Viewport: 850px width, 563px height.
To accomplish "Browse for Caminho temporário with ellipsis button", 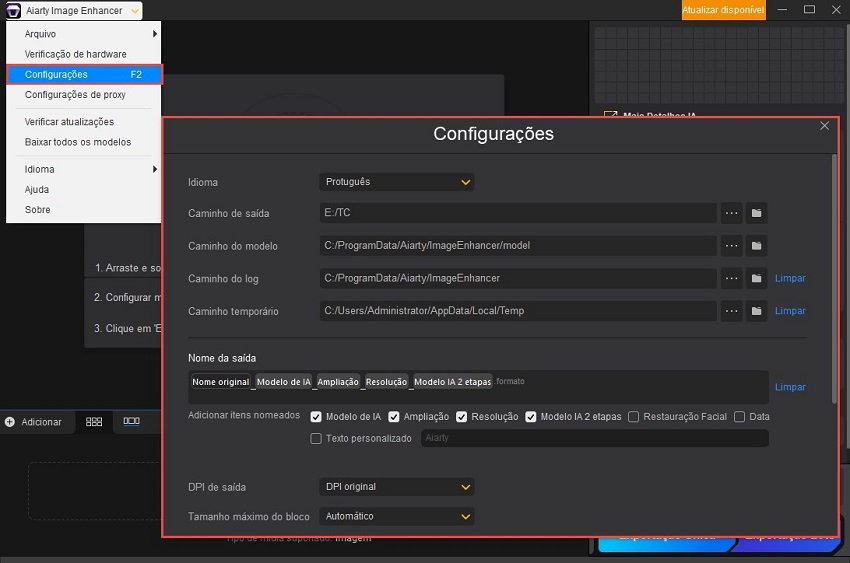I will [731, 310].
